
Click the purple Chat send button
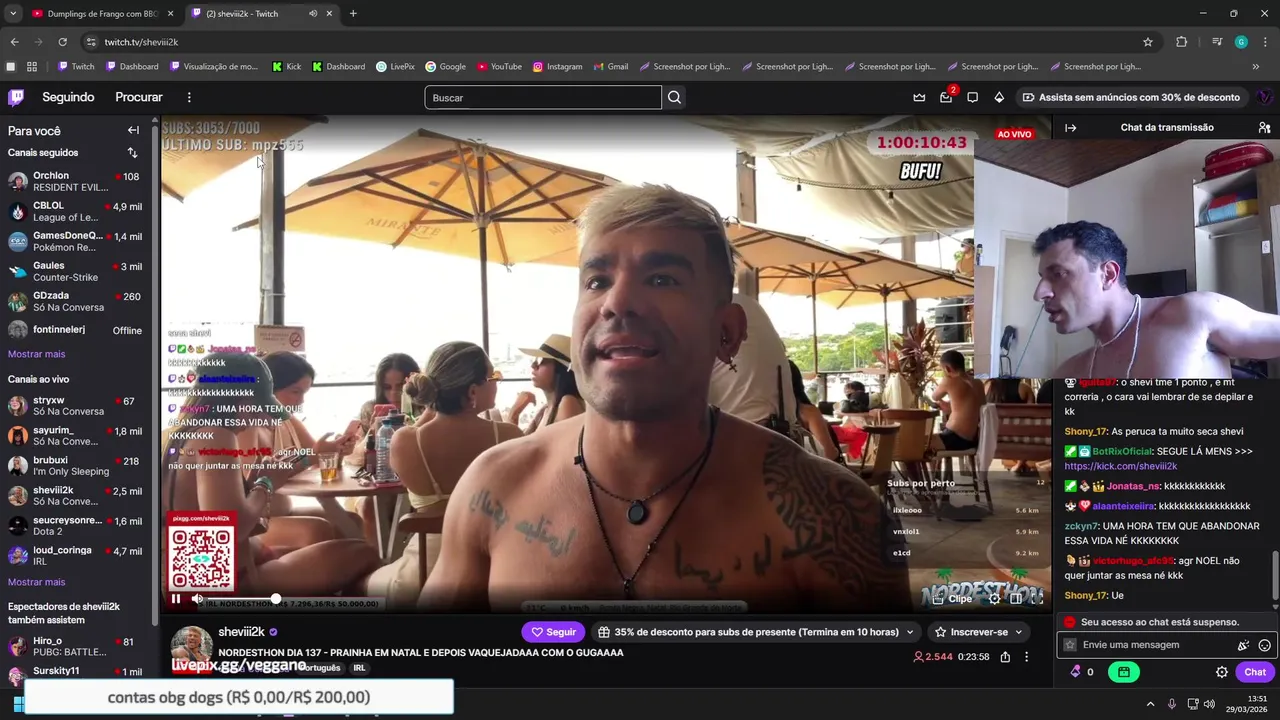(1255, 672)
